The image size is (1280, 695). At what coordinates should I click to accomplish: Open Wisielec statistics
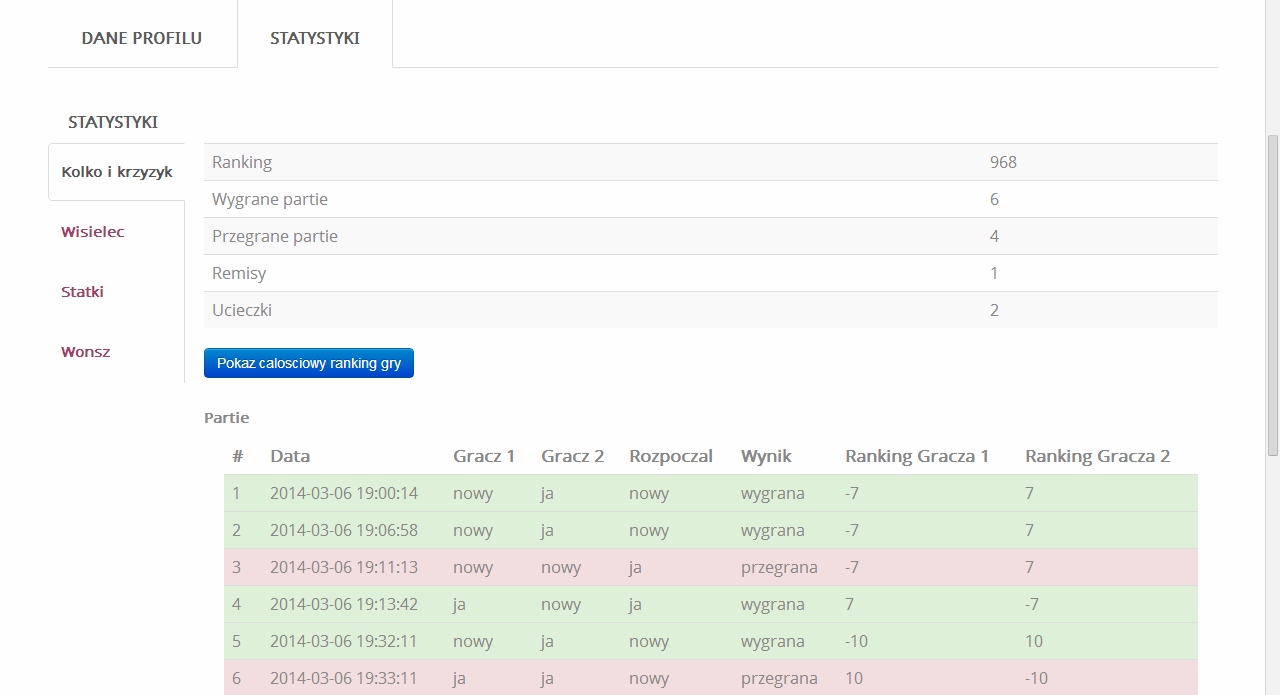coord(93,232)
